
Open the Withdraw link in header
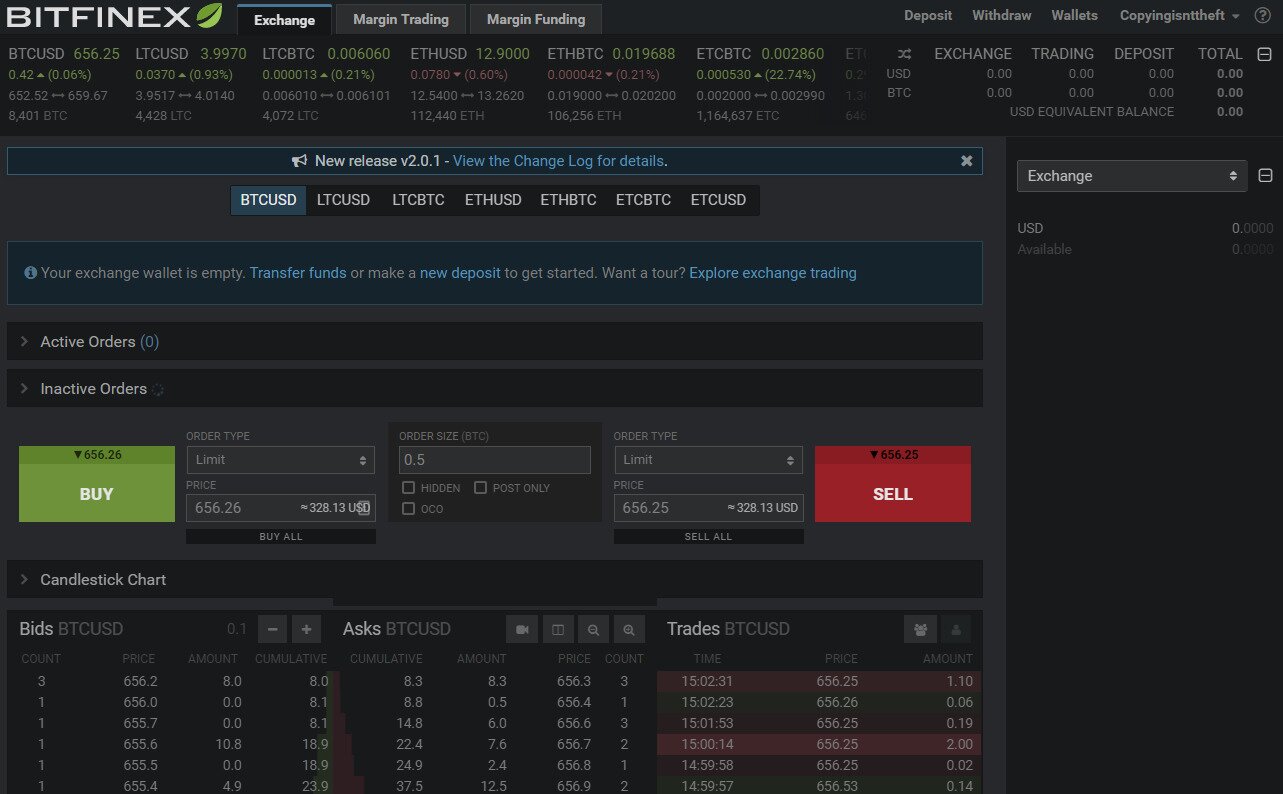click(x=1002, y=16)
